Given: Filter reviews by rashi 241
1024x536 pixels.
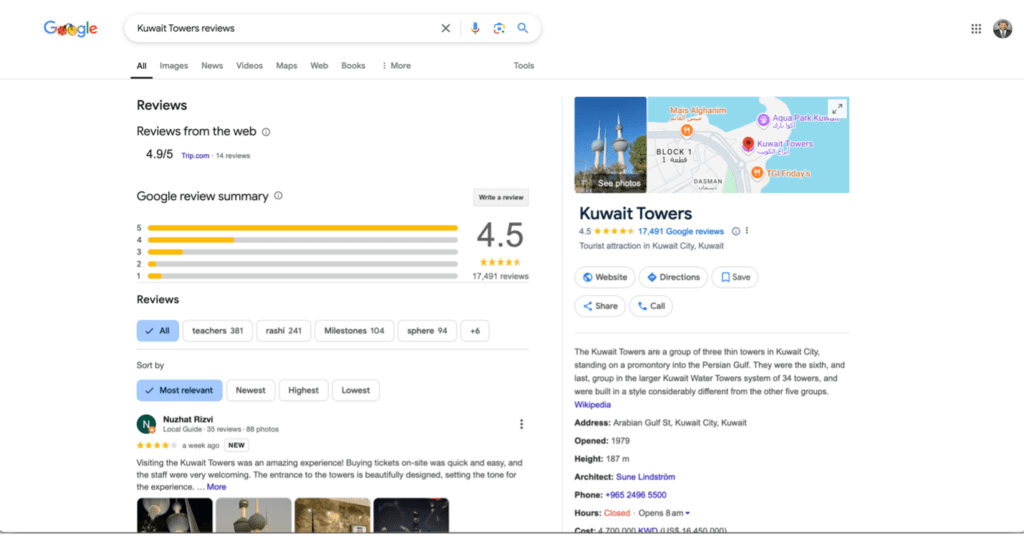Looking at the screenshot, I should tap(283, 331).
